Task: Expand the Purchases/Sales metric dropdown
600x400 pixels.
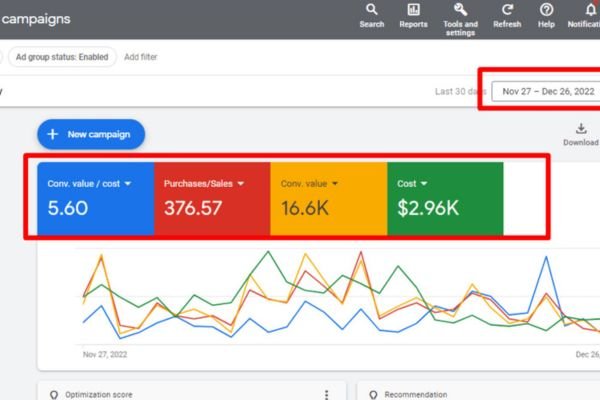Action: pos(241,184)
